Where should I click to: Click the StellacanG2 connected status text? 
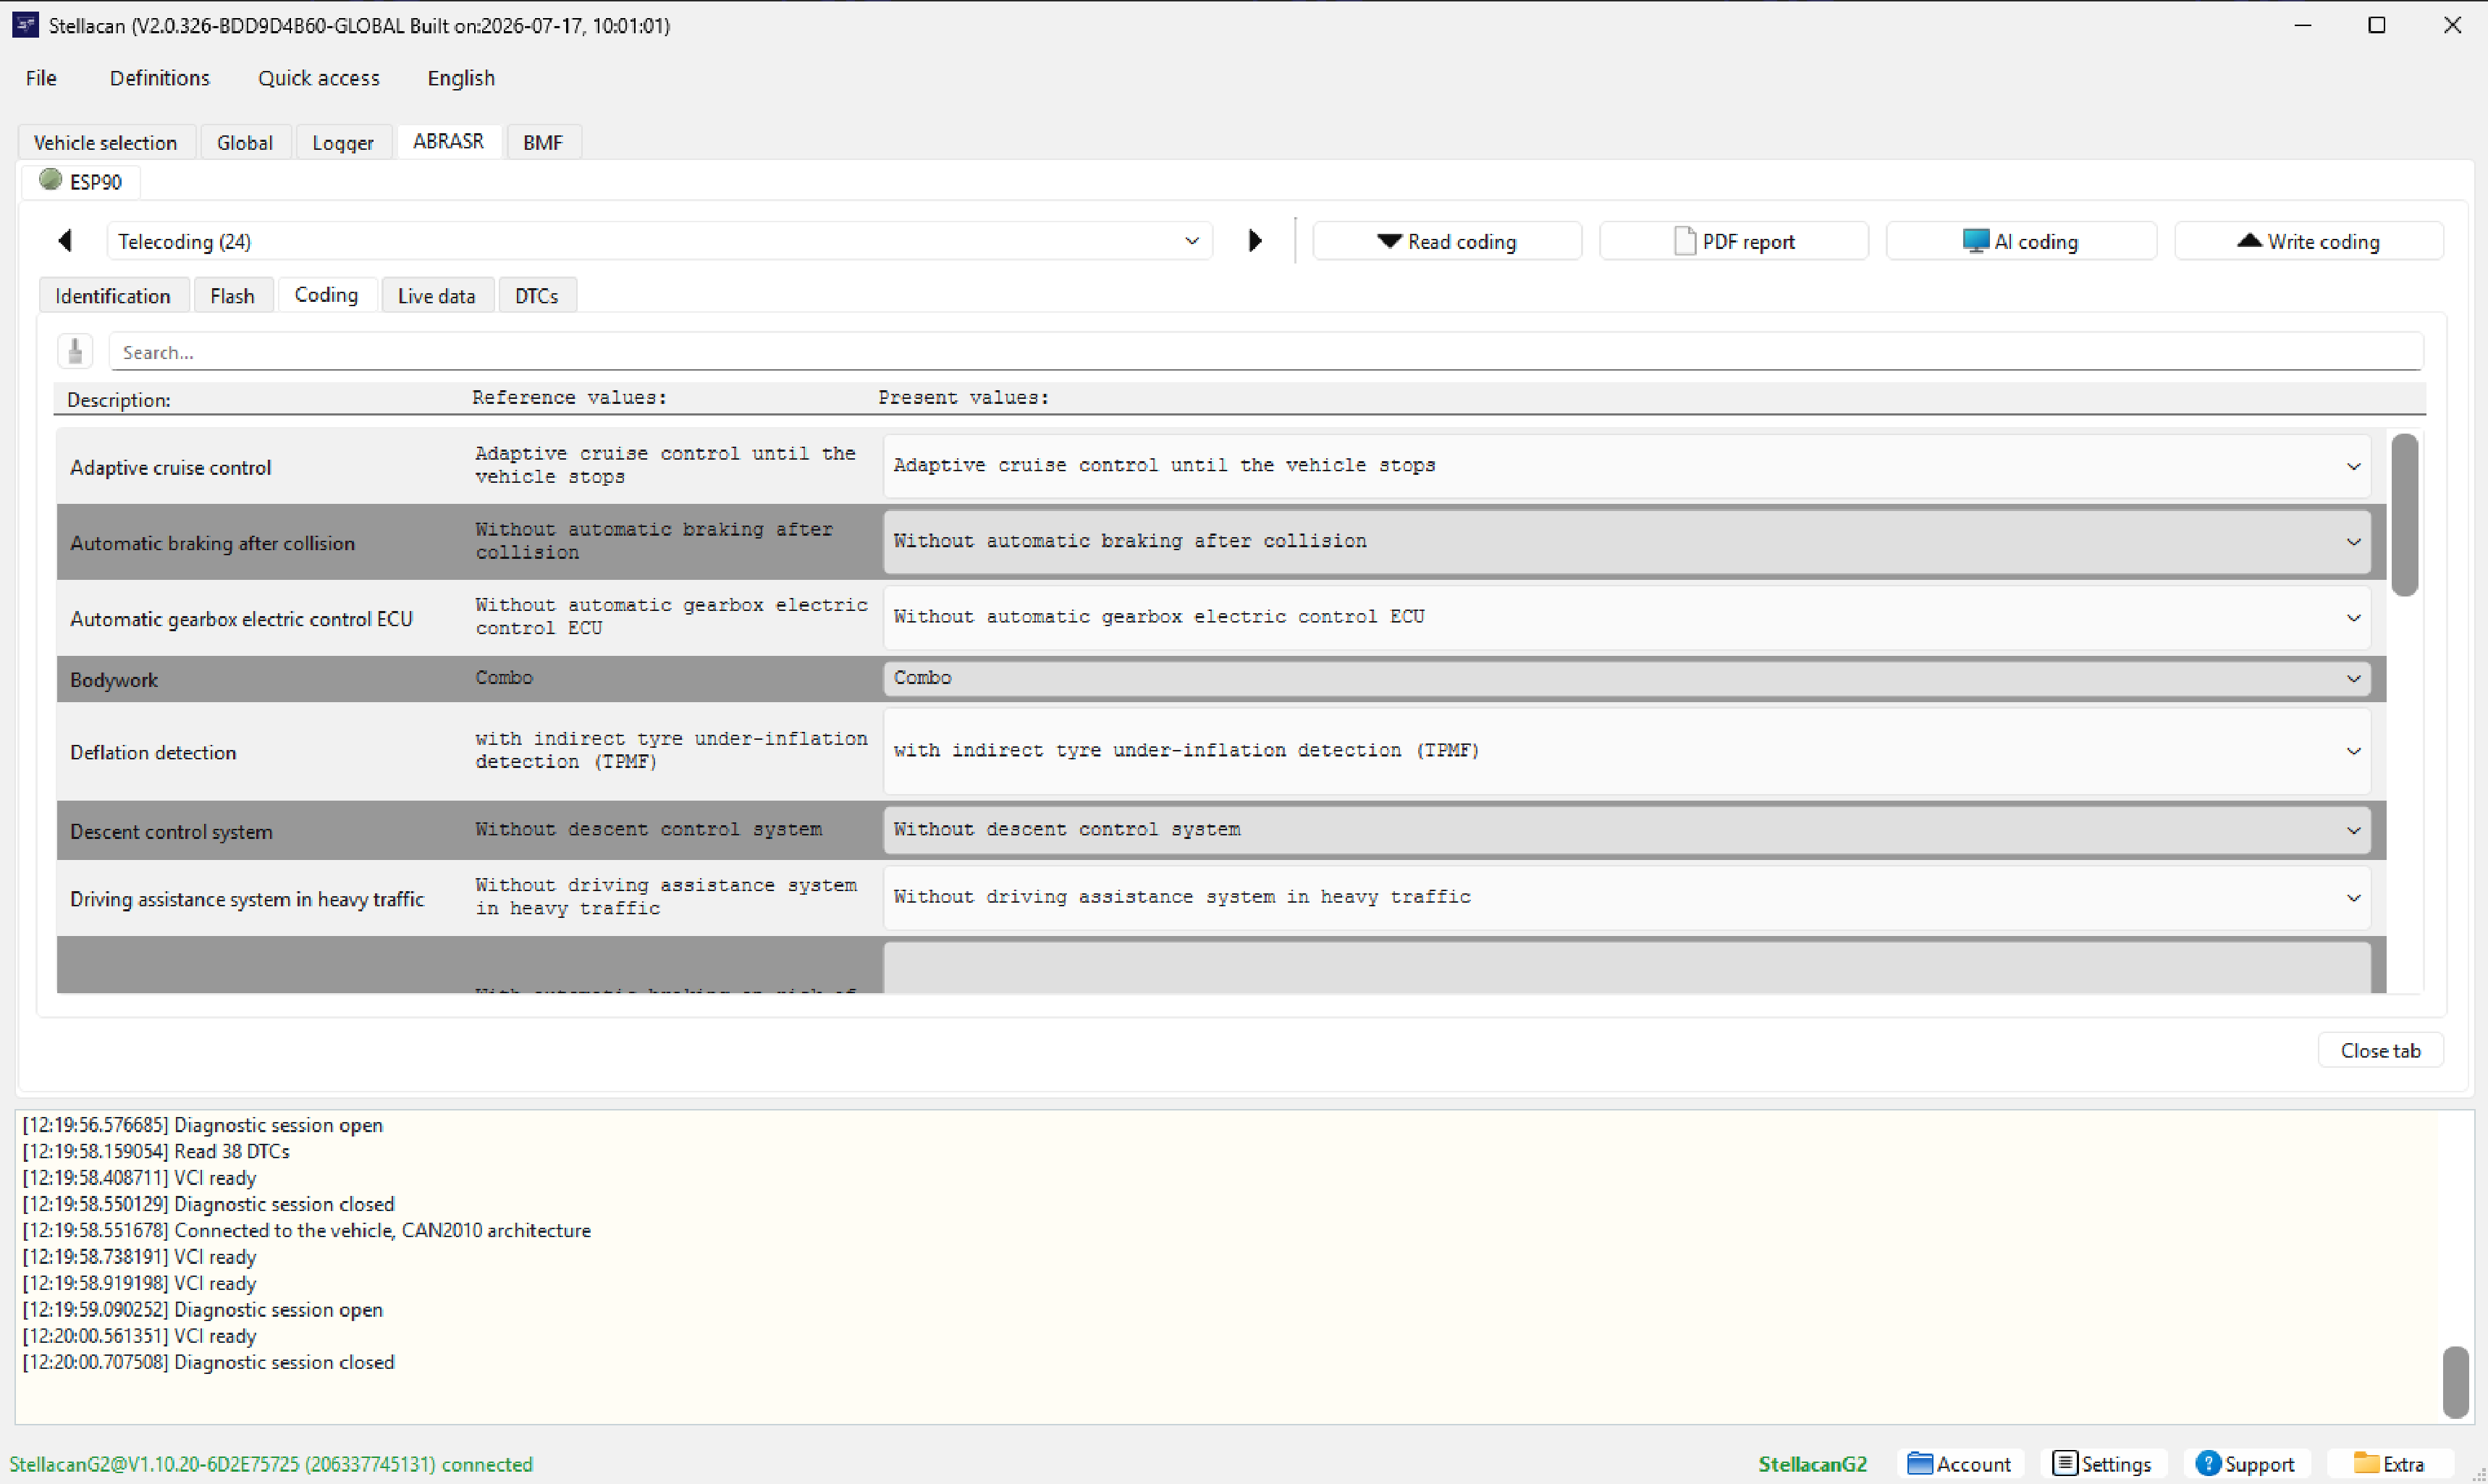[271, 1463]
